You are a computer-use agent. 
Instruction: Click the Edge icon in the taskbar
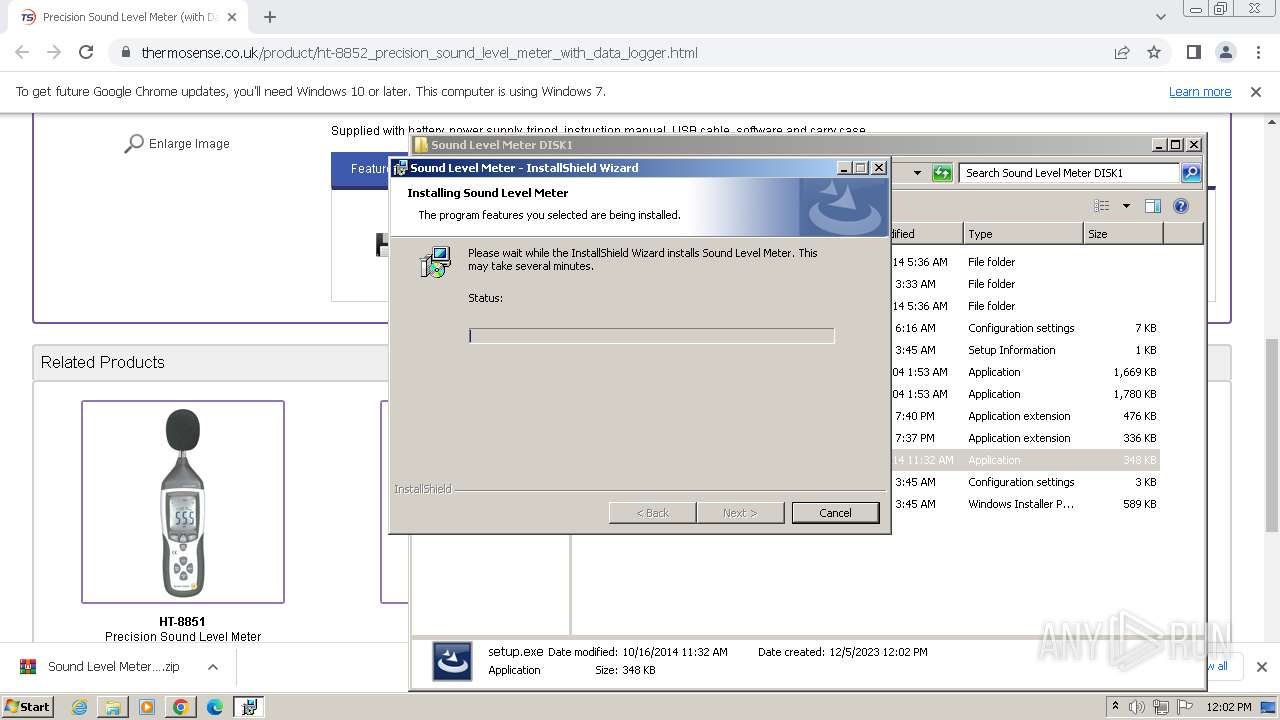pos(215,707)
